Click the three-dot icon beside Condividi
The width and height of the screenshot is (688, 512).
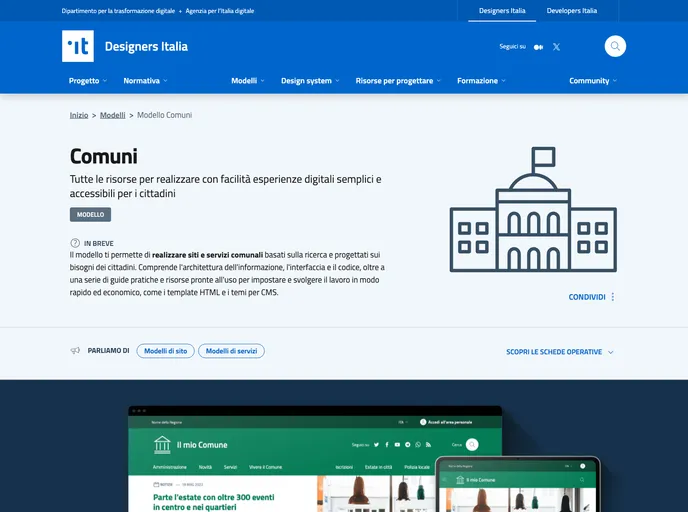pyautogui.click(x=613, y=297)
